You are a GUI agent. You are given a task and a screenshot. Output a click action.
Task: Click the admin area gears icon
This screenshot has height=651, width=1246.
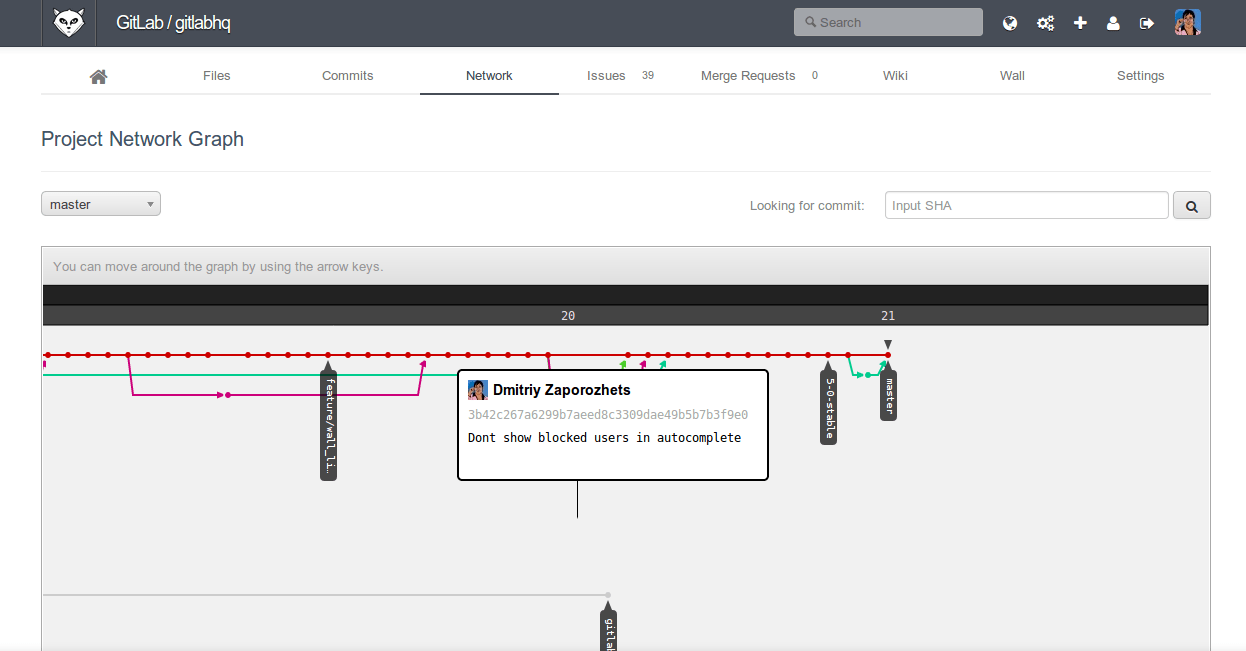pyautogui.click(x=1045, y=21)
